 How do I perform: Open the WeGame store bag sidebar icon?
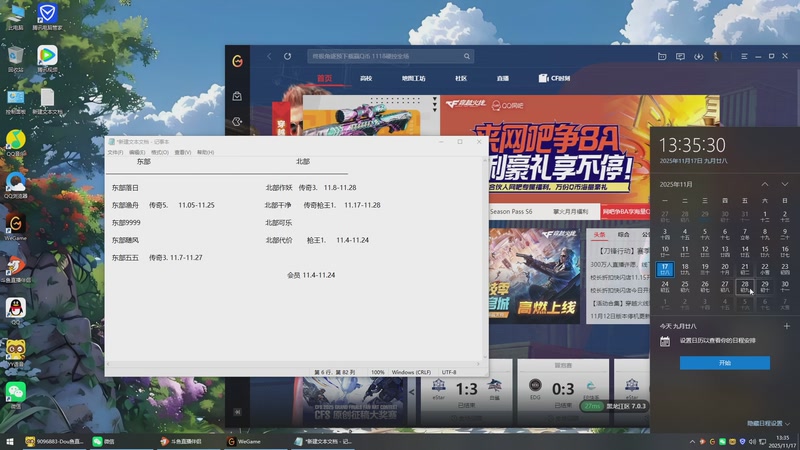click(x=237, y=96)
